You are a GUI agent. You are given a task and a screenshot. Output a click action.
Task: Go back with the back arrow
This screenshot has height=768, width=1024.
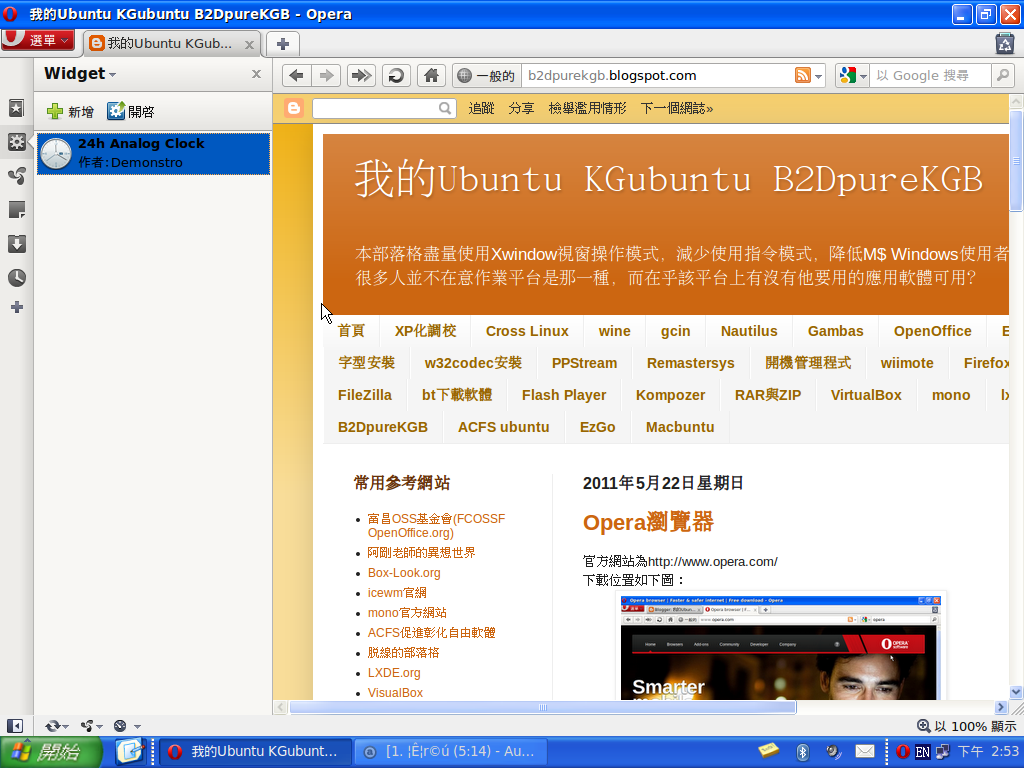coord(296,76)
